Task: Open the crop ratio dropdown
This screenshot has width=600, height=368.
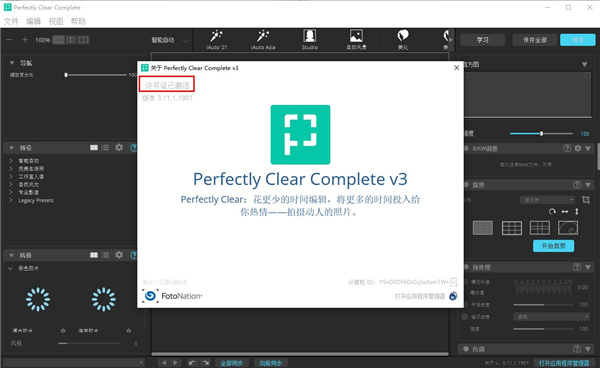Action: tap(547, 200)
